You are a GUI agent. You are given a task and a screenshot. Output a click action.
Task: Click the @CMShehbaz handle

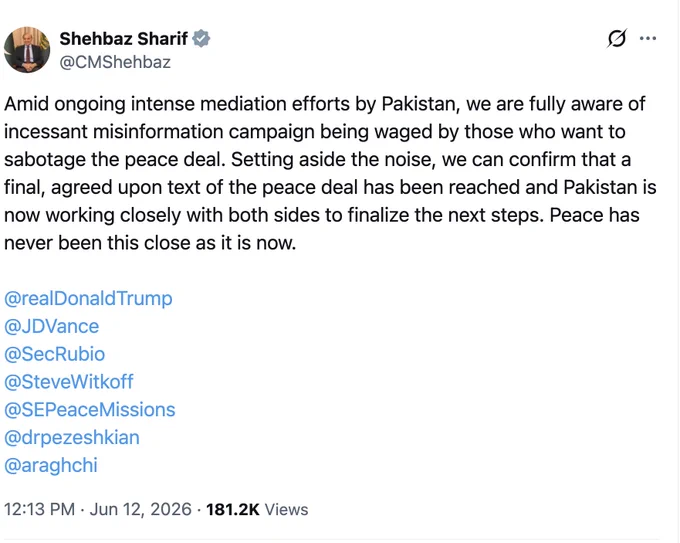coord(115,62)
